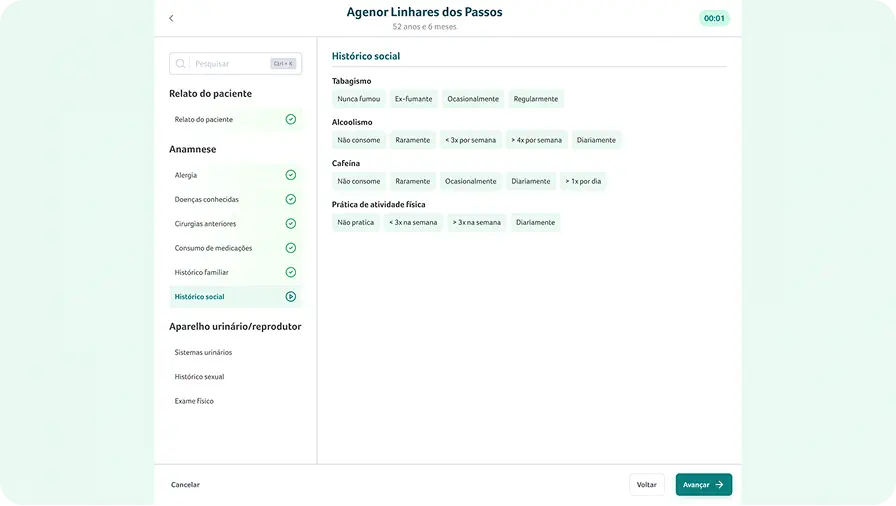Screen dimensions: 896x506
Task: Click the play icon next to Histórico social
Action: click(291, 297)
